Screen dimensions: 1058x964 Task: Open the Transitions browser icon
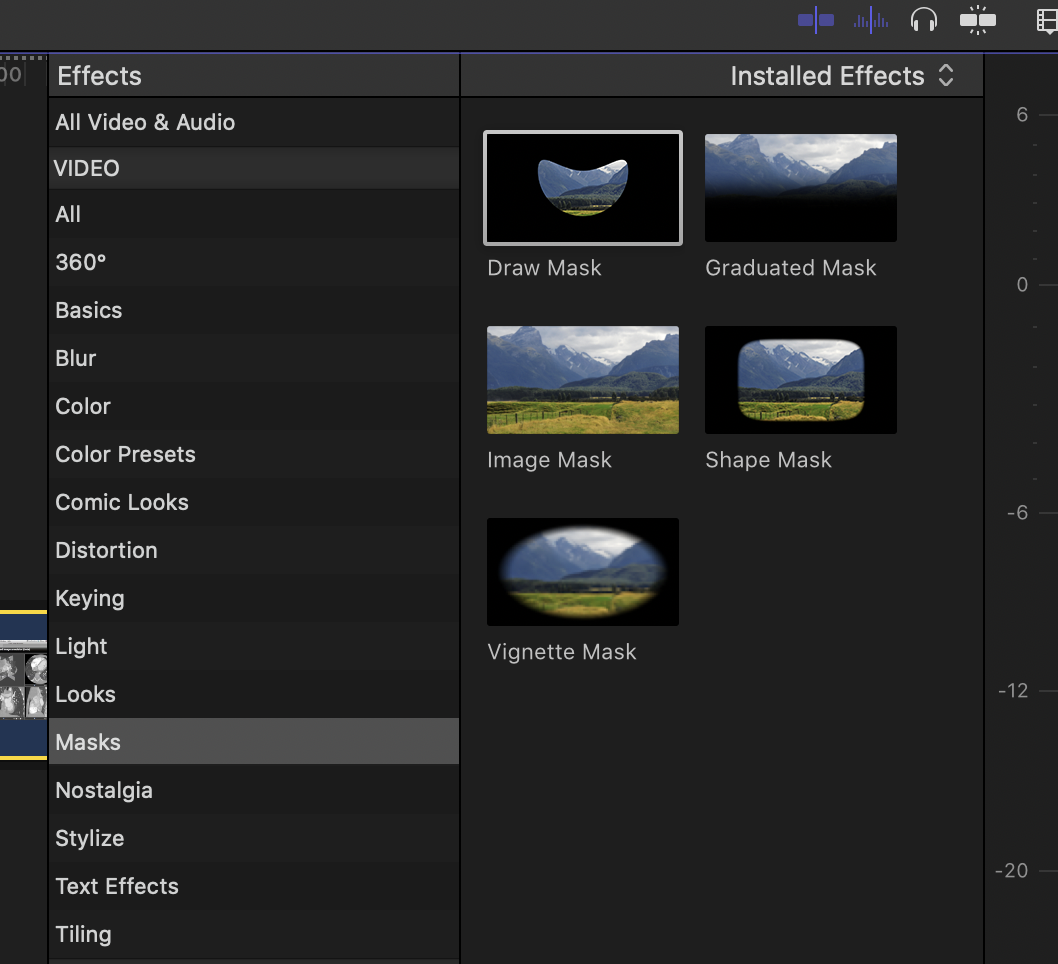pos(978,20)
